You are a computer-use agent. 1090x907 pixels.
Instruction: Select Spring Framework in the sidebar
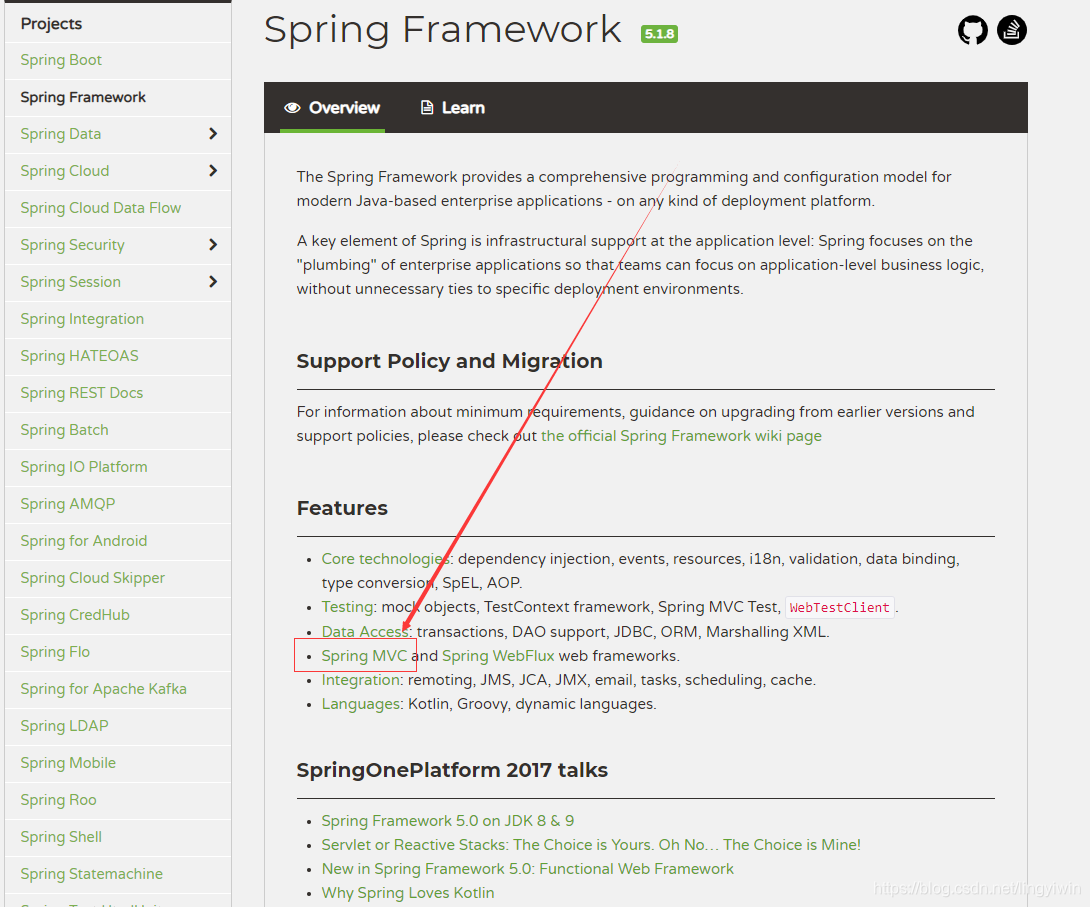(x=83, y=97)
